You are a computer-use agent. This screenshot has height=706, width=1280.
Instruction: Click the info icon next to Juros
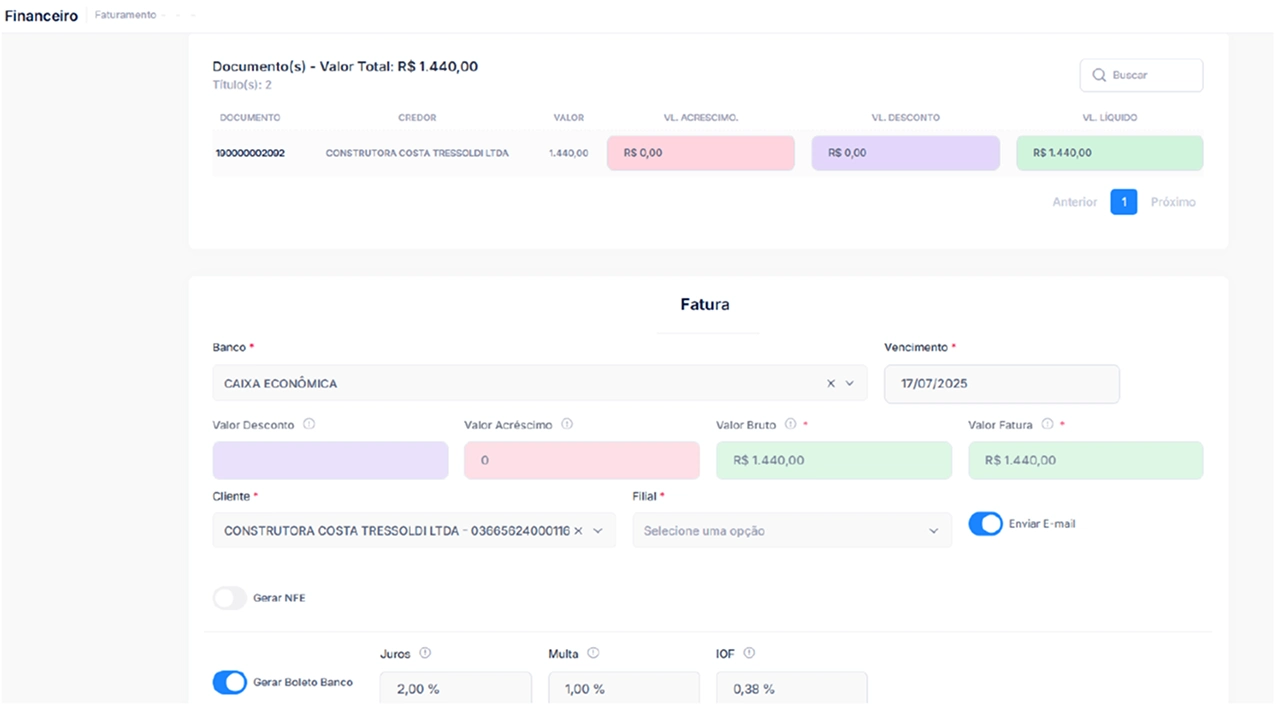[x=425, y=653]
